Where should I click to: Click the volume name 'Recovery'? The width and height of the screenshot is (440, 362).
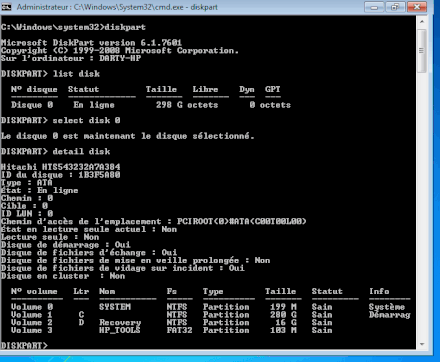click(x=120, y=323)
